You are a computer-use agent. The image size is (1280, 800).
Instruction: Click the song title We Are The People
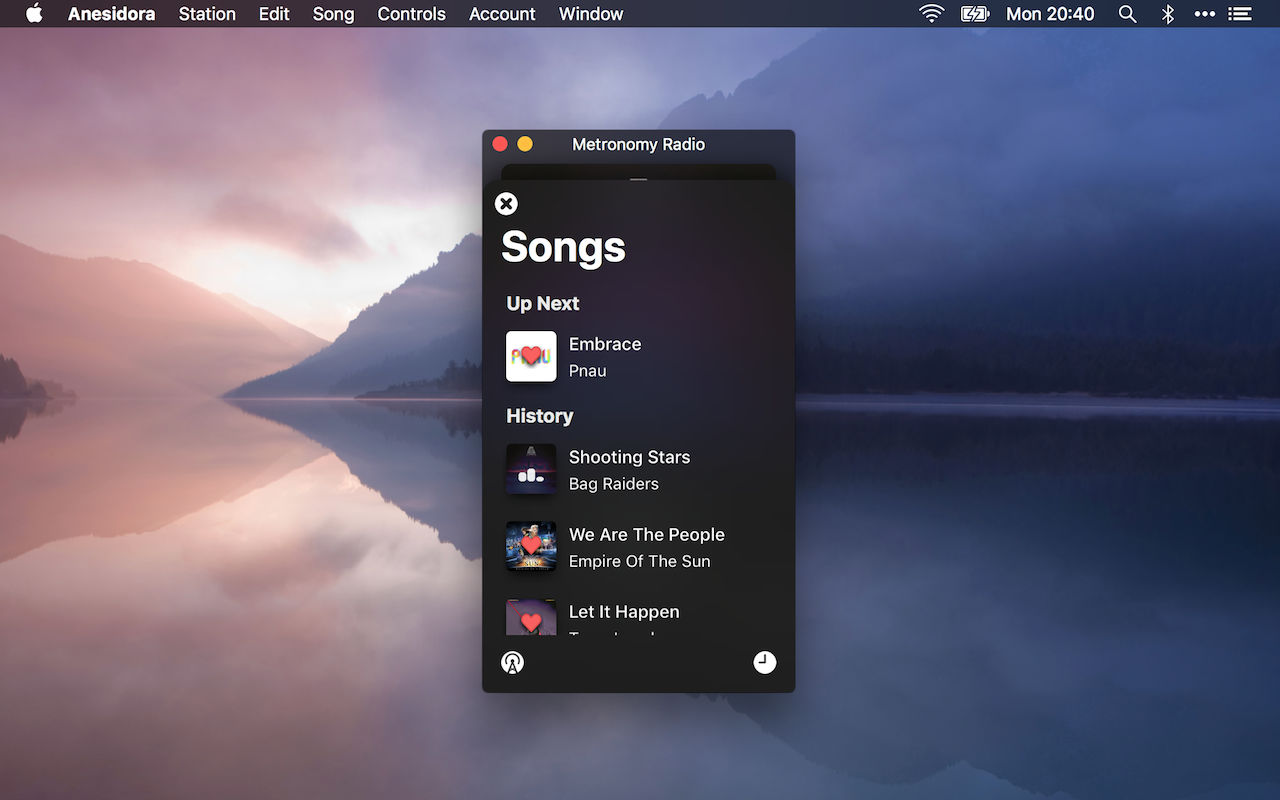click(647, 535)
